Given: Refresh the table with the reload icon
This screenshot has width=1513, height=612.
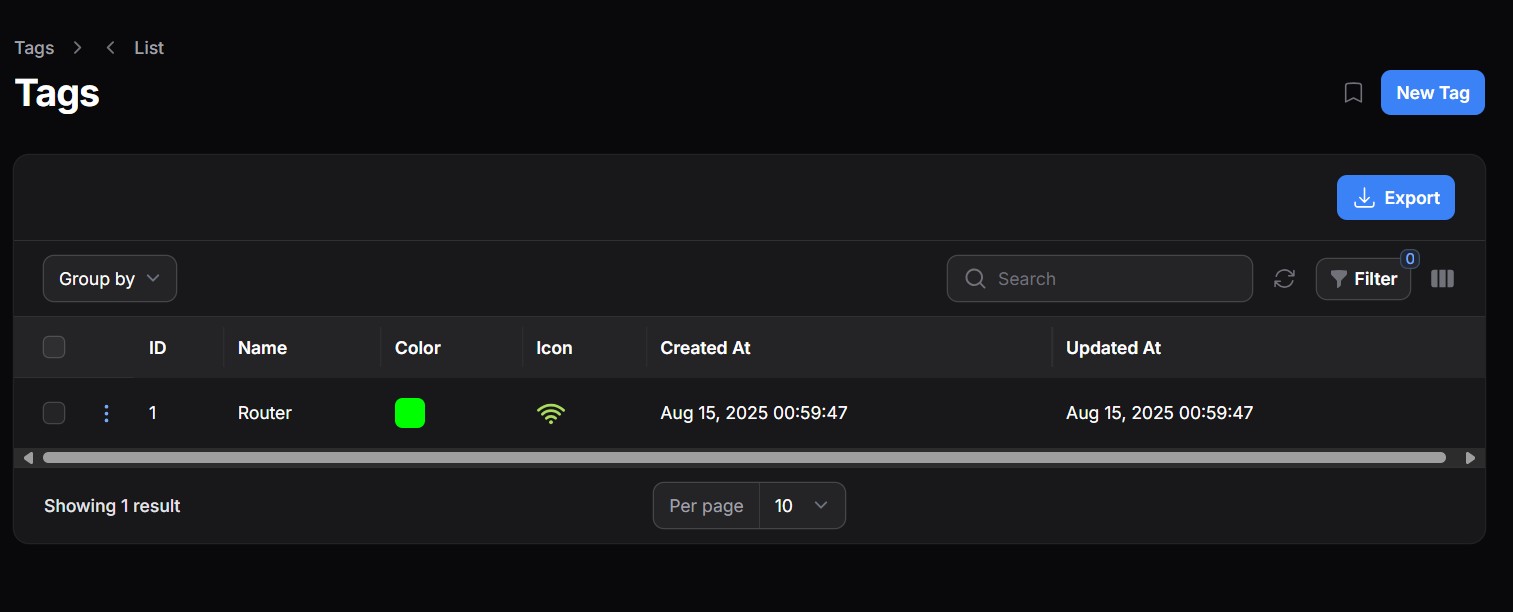Looking at the screenshot, I should click(1284, 279).
